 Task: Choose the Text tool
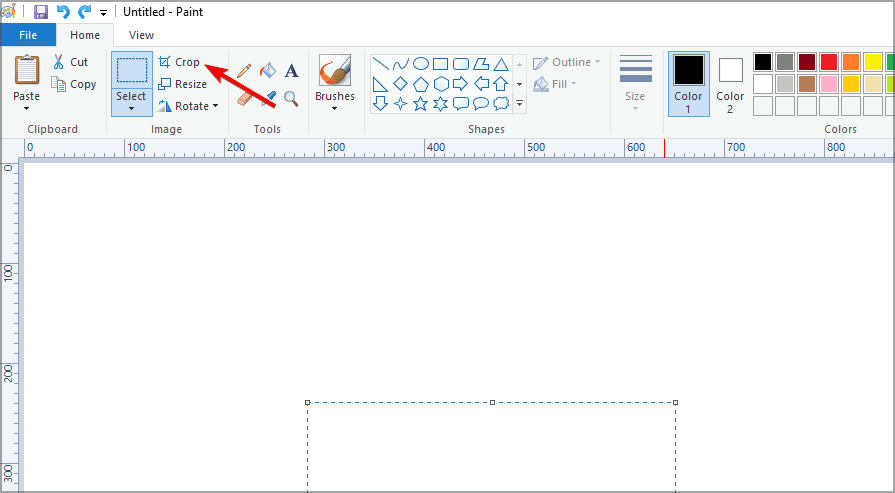[291, 71]
